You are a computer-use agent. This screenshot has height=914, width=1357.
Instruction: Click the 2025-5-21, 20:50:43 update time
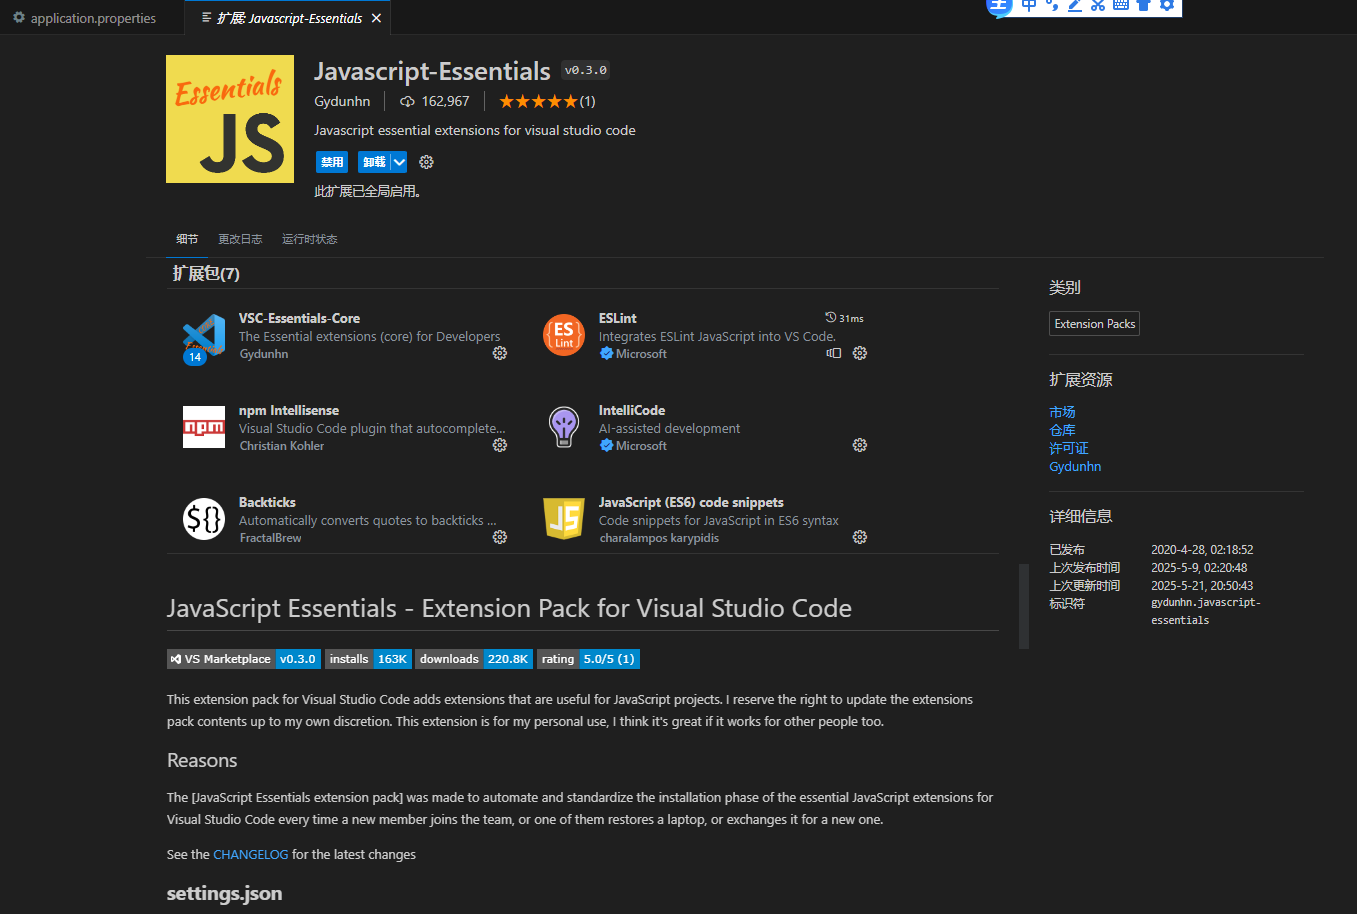coord(1202,585)
